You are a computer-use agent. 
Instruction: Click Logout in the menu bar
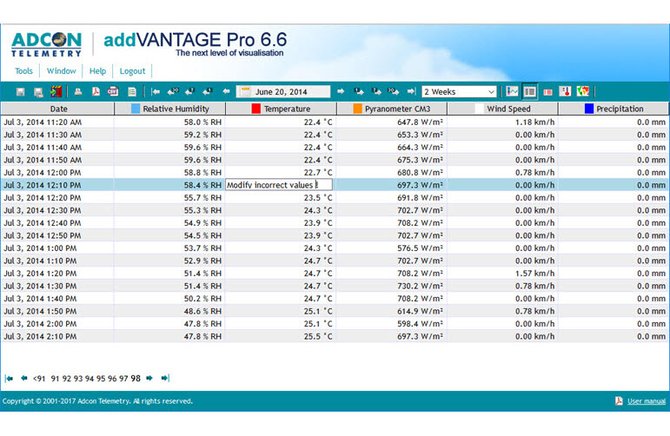[x=132, y=71]
